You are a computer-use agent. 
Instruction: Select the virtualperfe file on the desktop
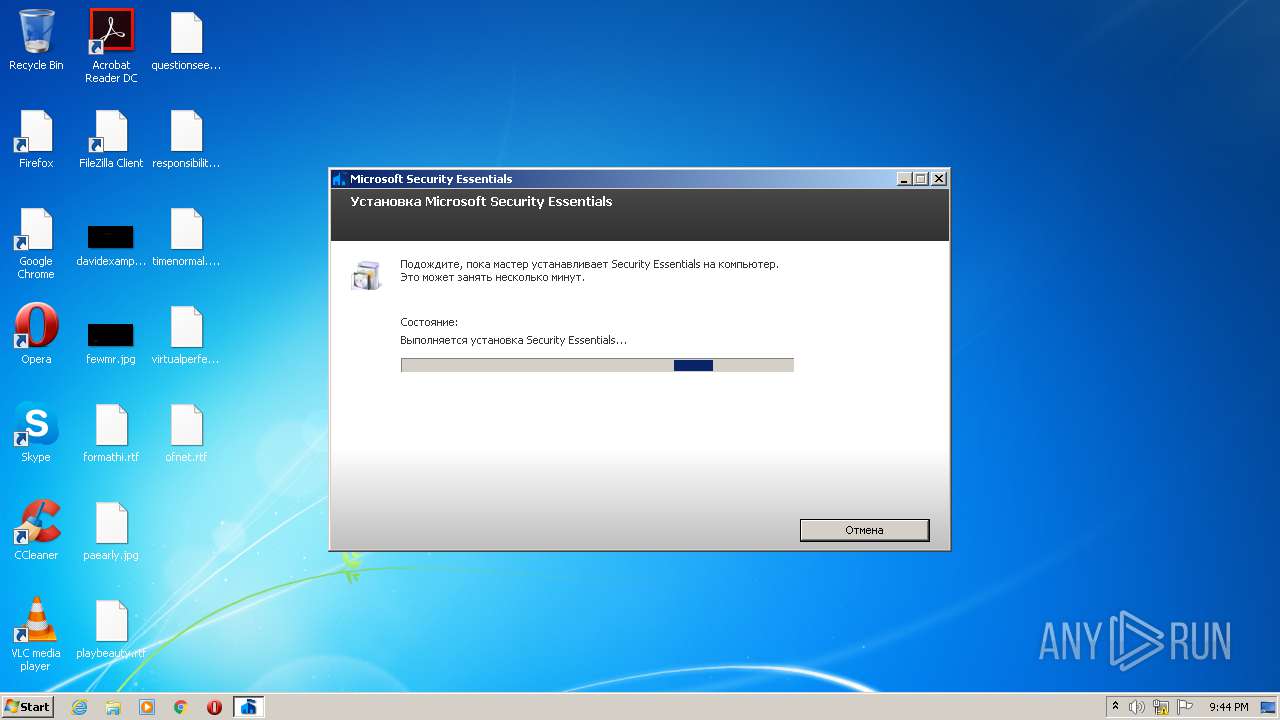(x=186, y=335)
